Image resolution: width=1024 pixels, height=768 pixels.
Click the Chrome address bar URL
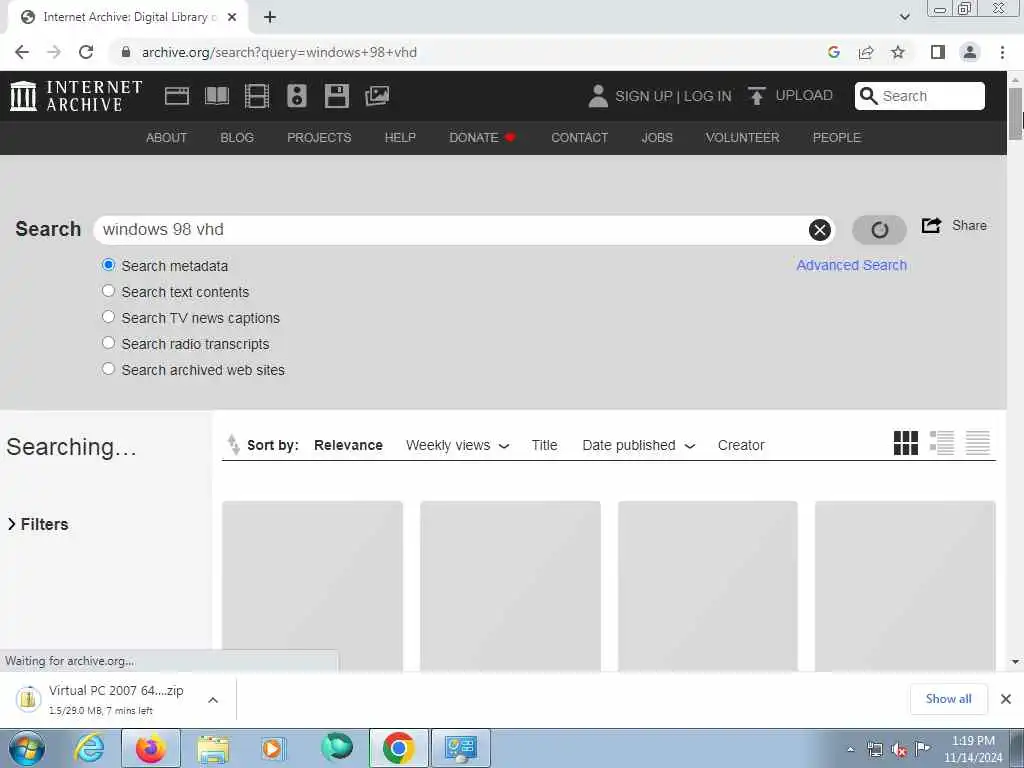tap(280, 52)
